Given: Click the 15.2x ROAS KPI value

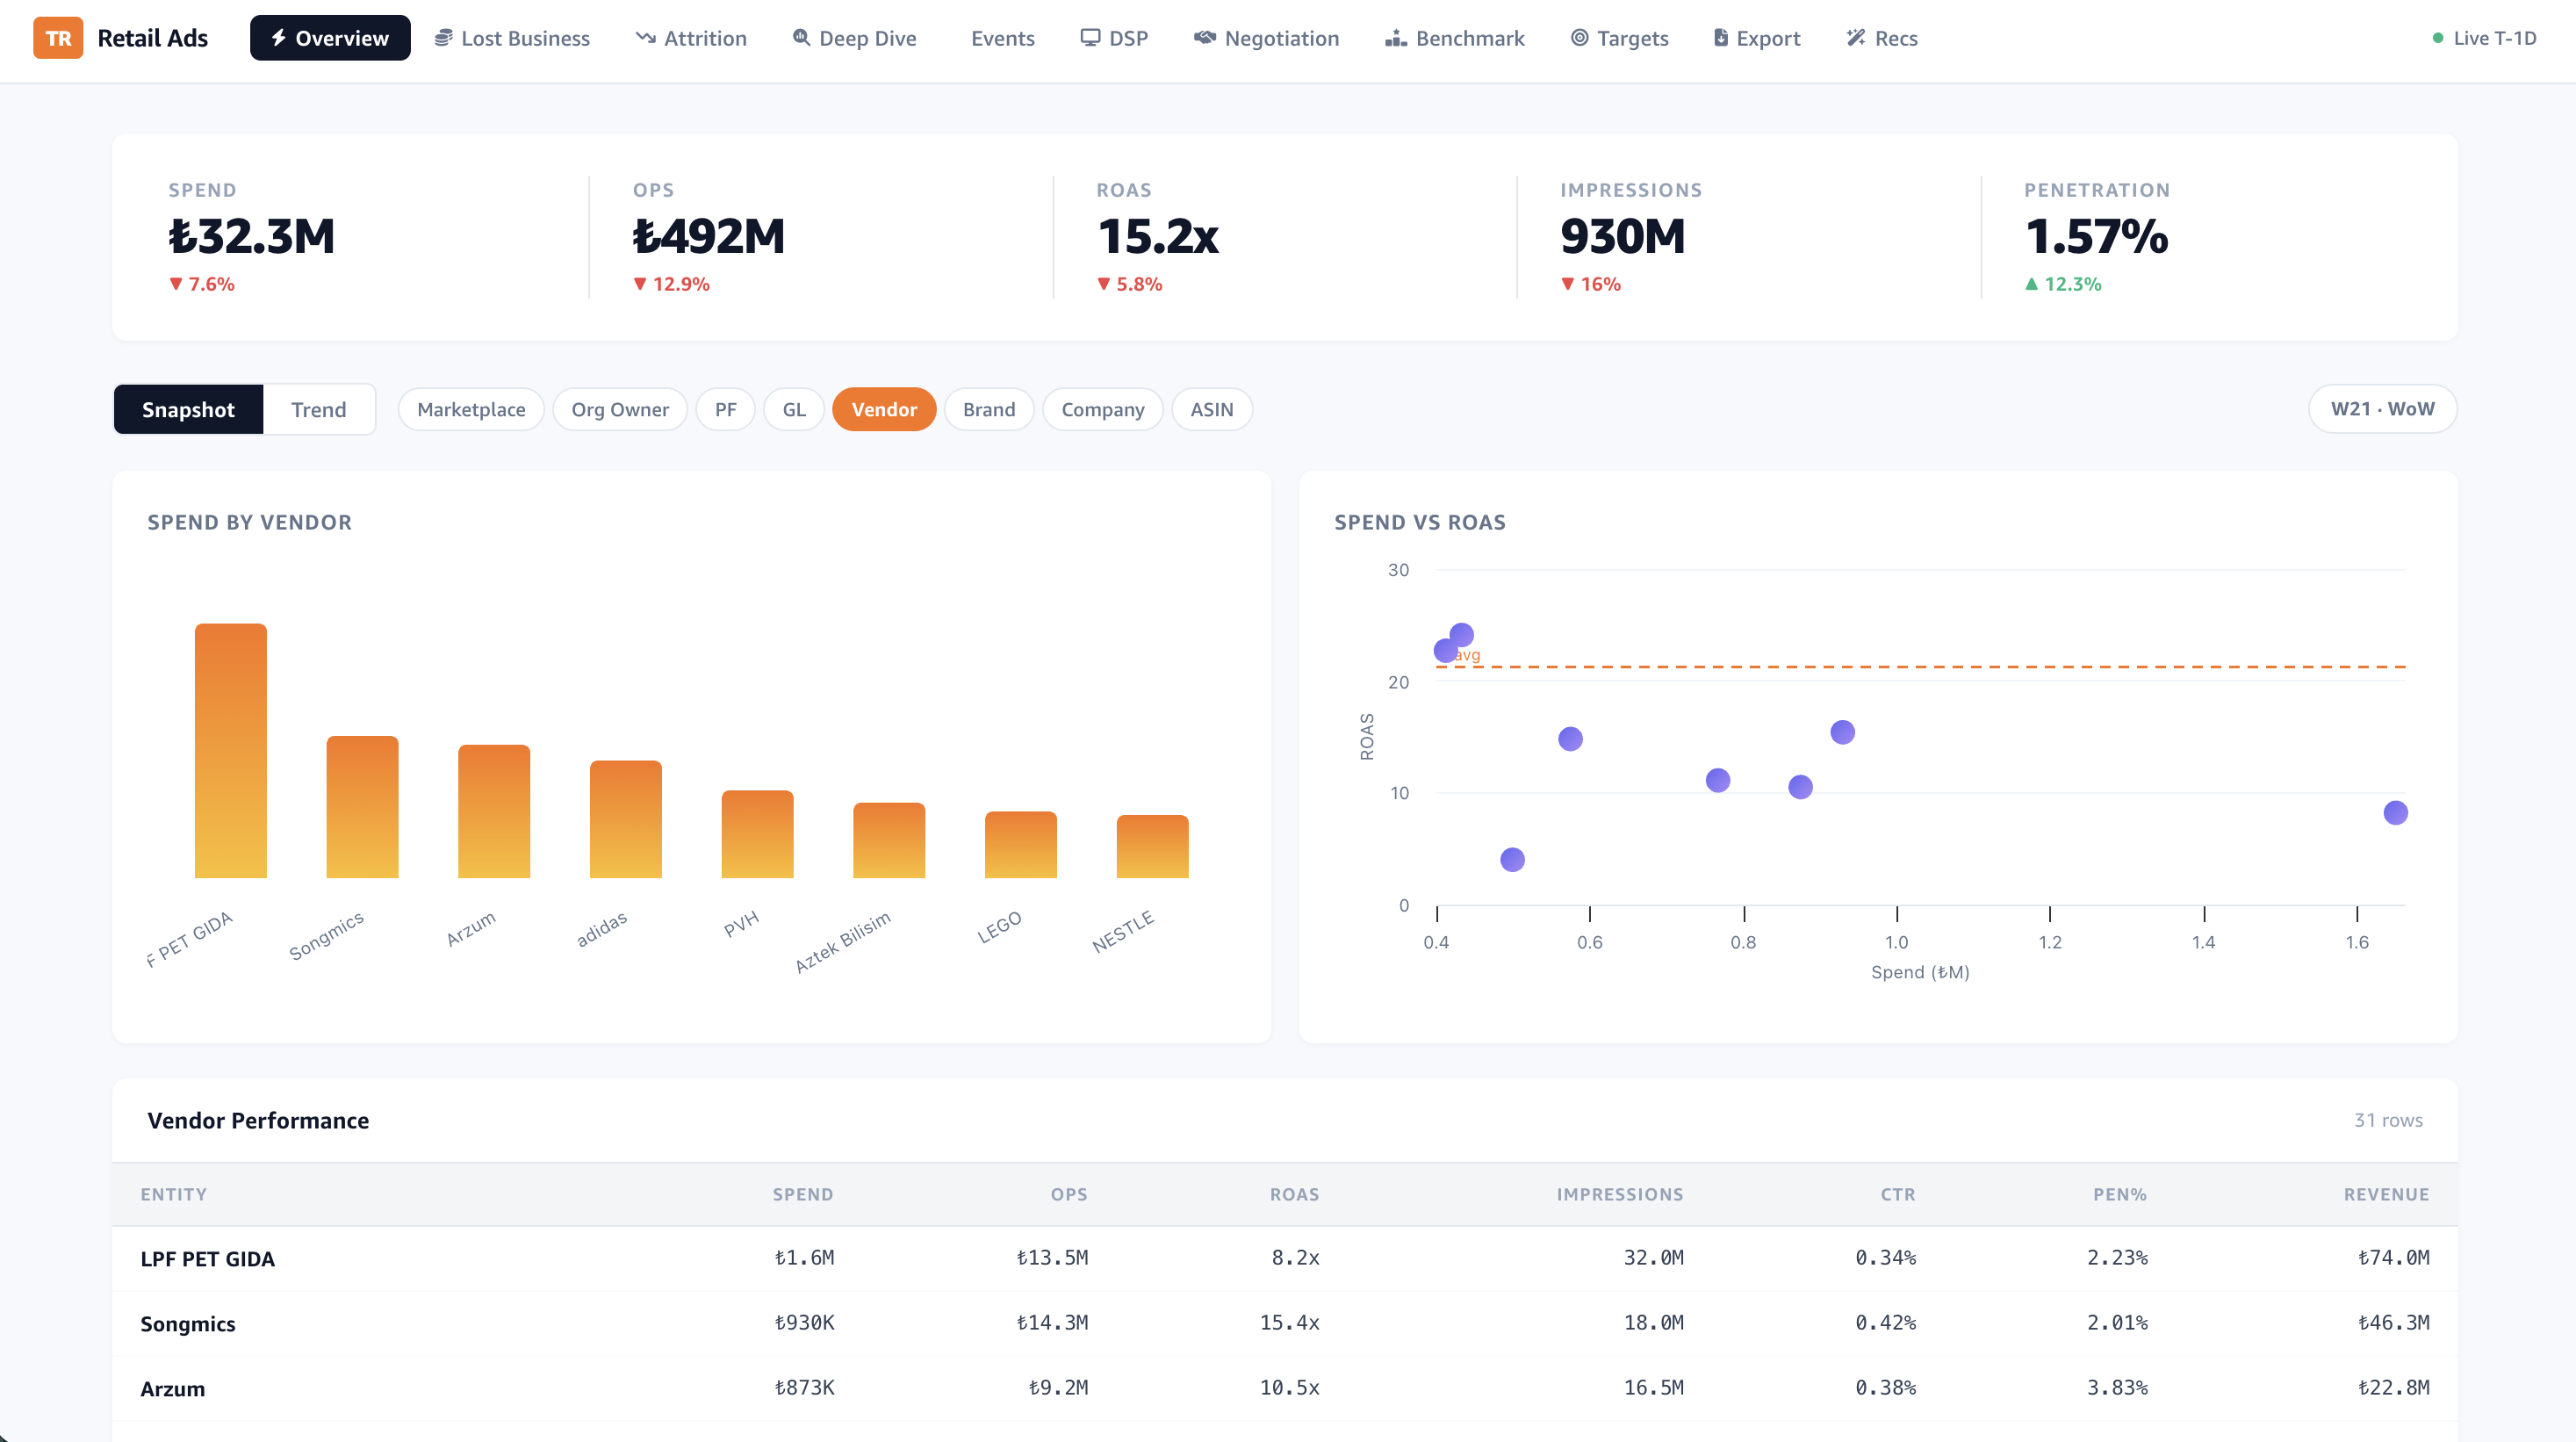Looking at the screenshot, I should 1158,236.
